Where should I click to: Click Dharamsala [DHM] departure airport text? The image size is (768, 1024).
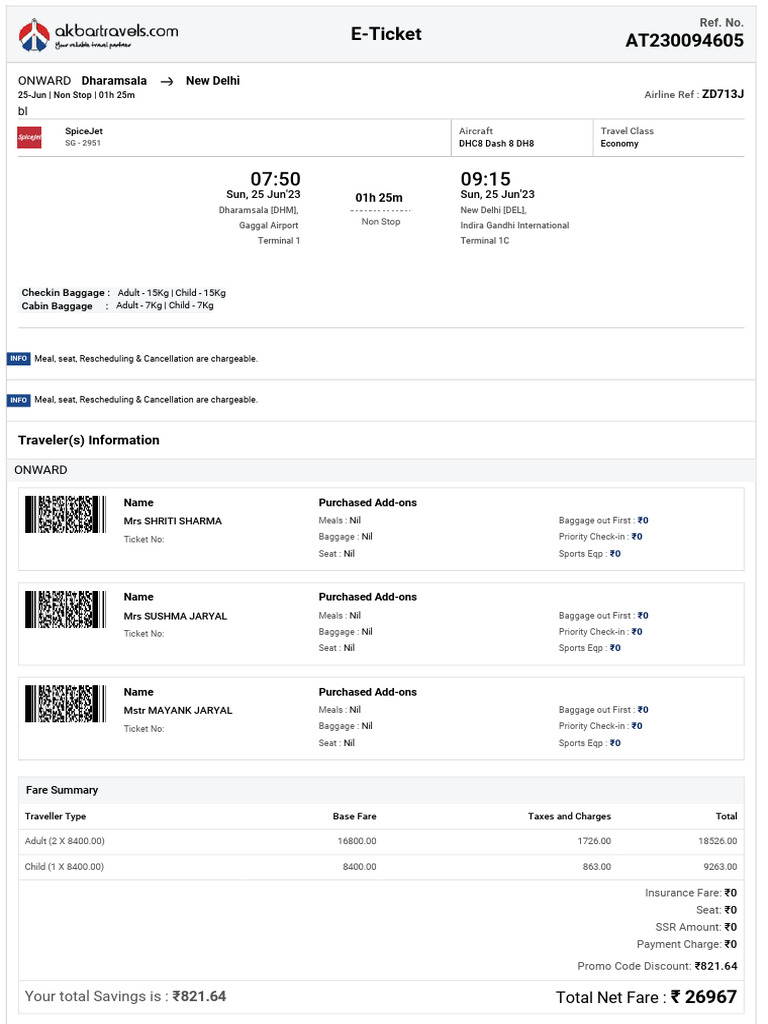click(259, 210)
